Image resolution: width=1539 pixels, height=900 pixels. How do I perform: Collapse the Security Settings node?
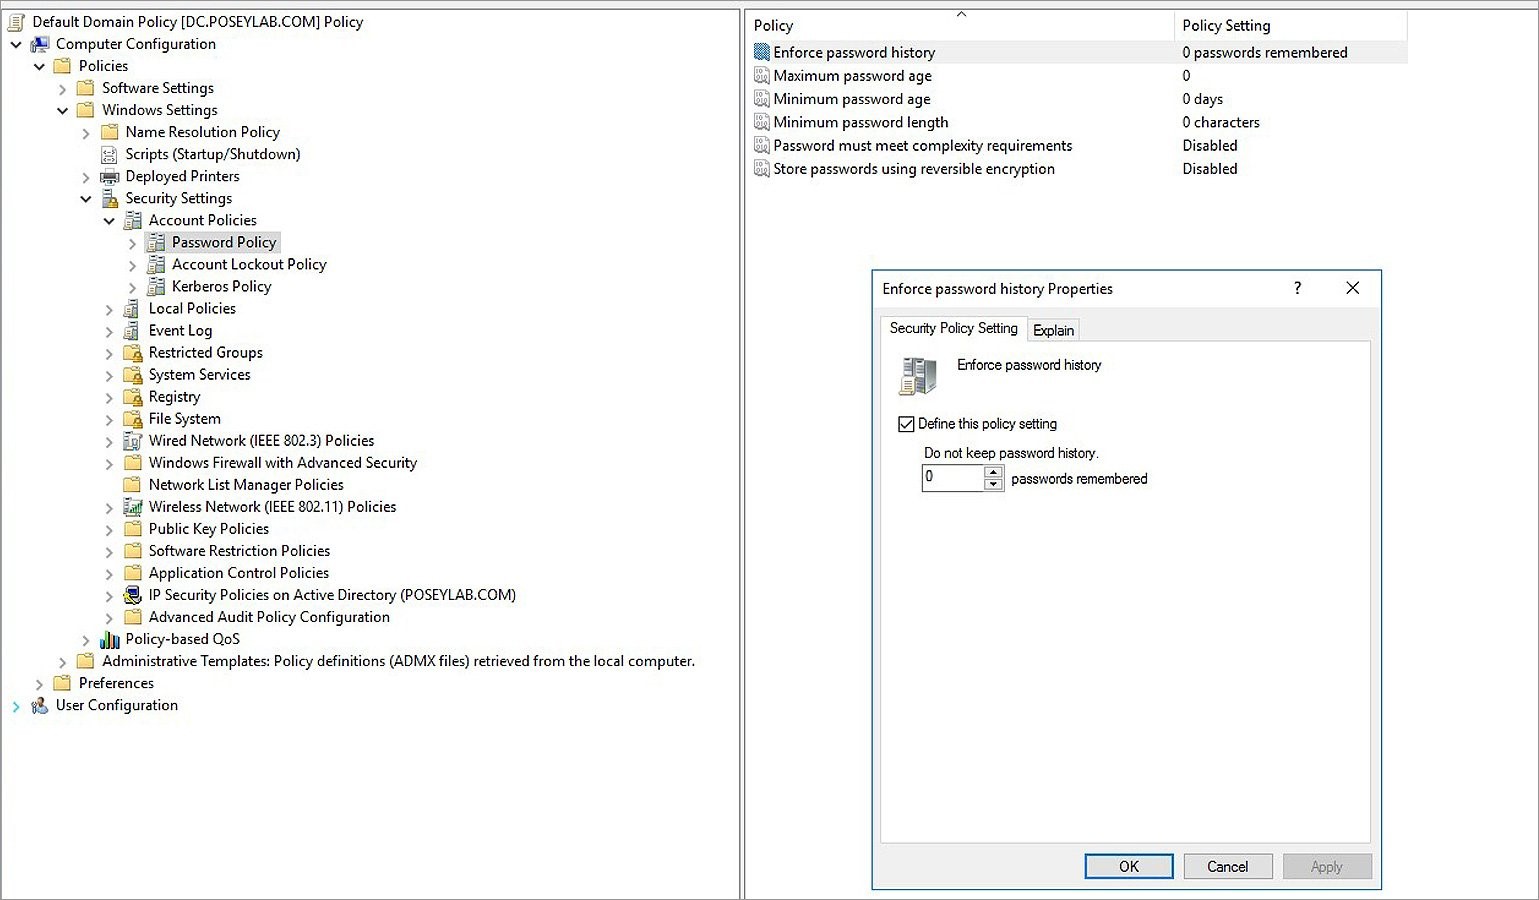pos(86,198)
